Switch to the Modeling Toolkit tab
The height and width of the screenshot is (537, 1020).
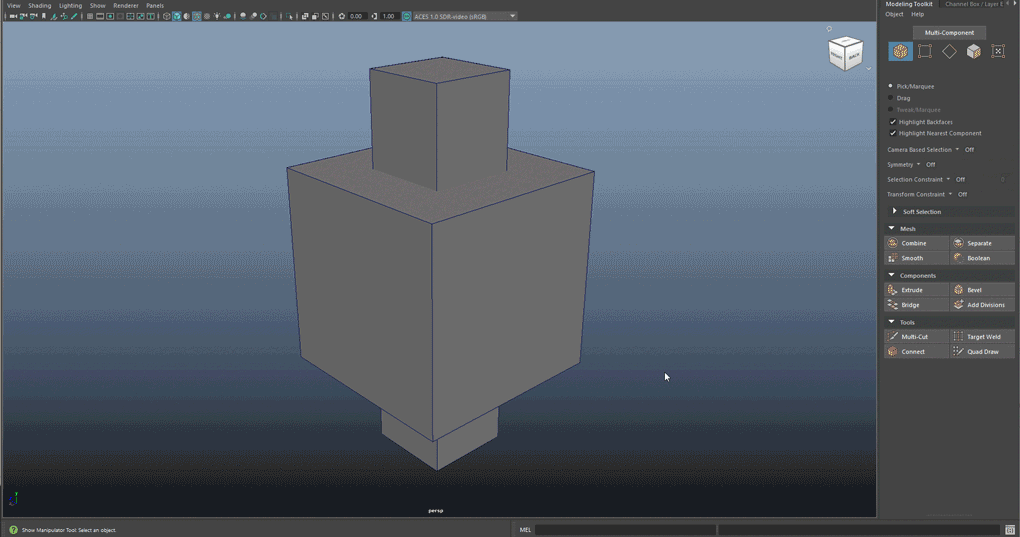pyautogui.click(x=909, y=4)
